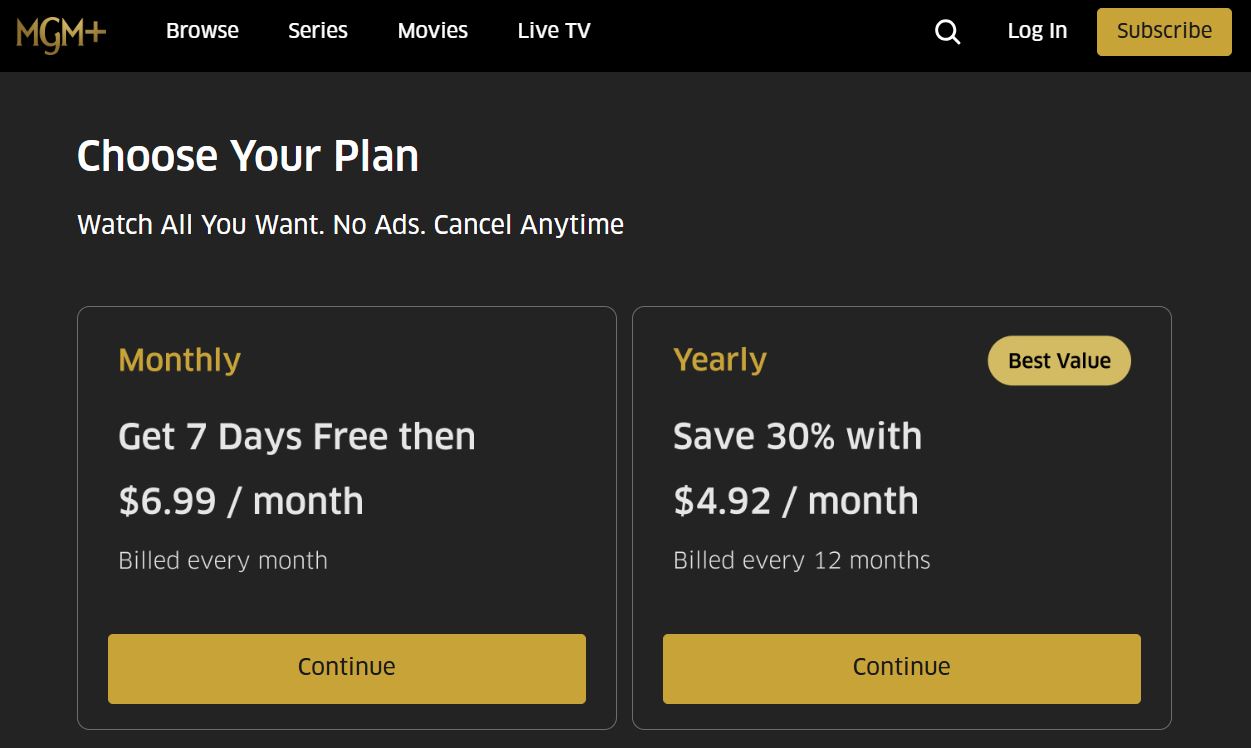Click the $4.92 per month price
Screen dimensions: 1251x748
[795, 501]
